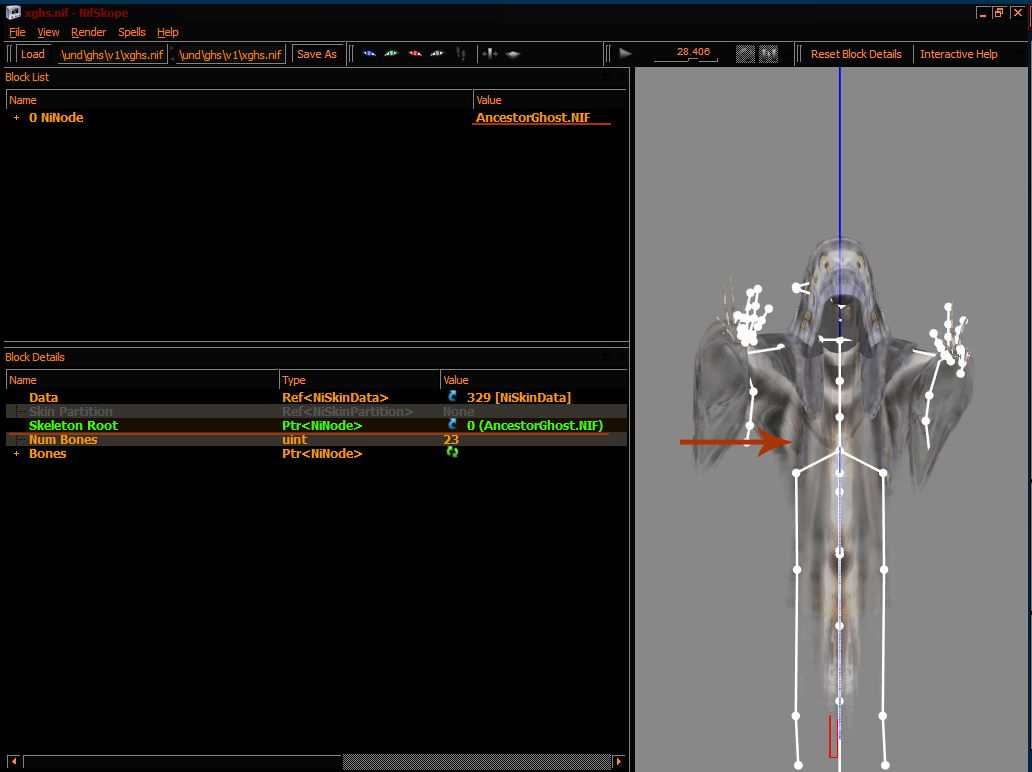This screenshot has width=1032, height=772.
Task: Click the Value column header in Block Details
Action: (533, 380)
